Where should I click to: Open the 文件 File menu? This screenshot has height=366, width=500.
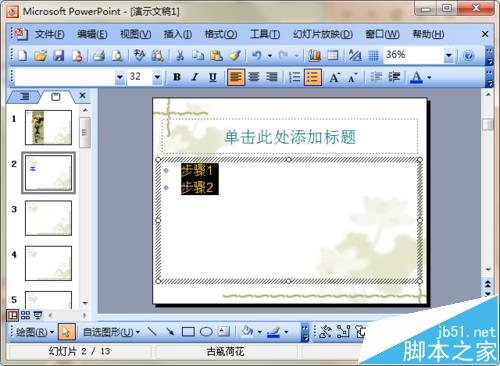49,34
